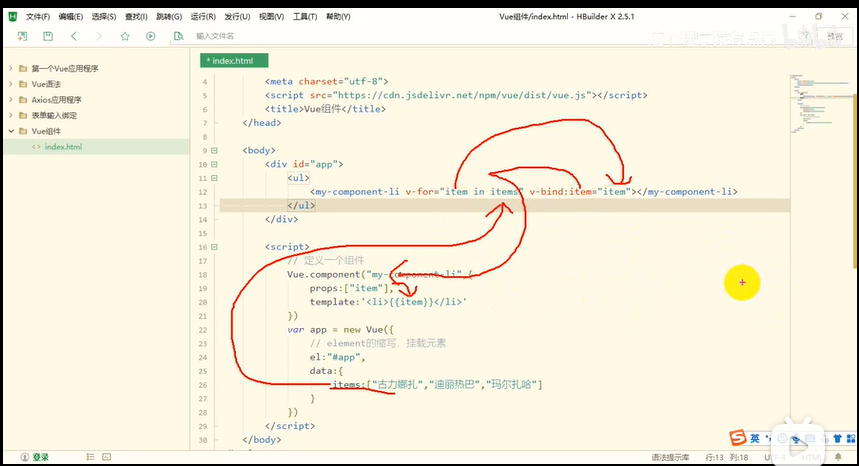Click the file search icon beside the filename box
Image resolution: width=859 pixels, height=466 pixels.
coord(178,36)
